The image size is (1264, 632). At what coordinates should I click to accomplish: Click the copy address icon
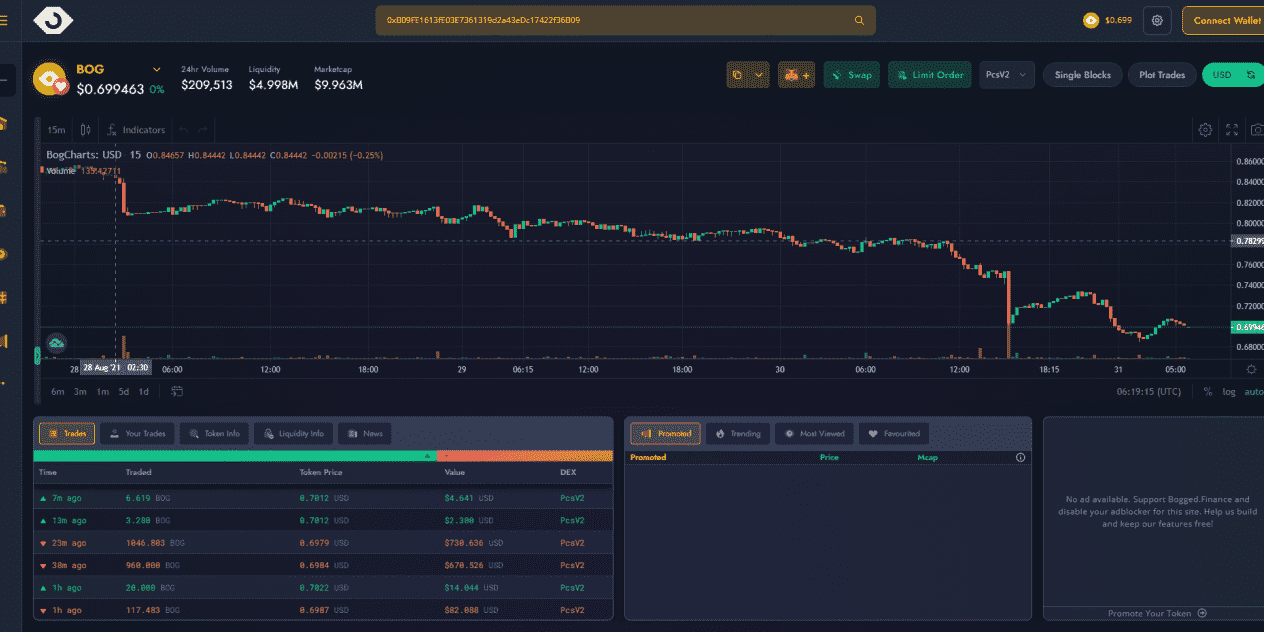[738, 75]
